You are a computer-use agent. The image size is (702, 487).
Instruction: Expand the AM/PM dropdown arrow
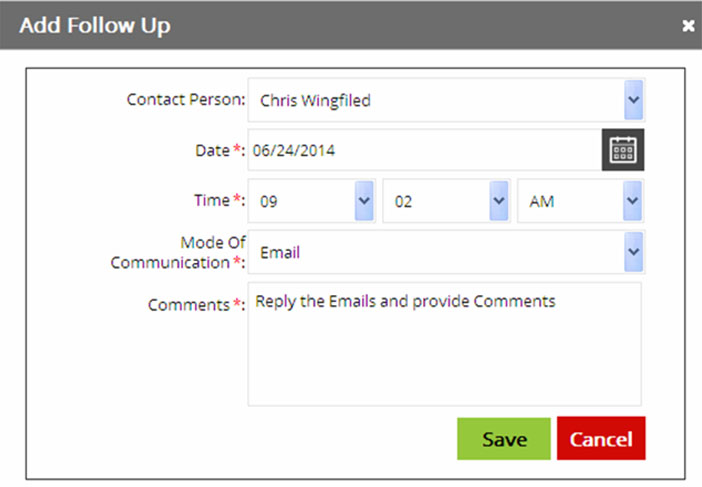[632, 201]
